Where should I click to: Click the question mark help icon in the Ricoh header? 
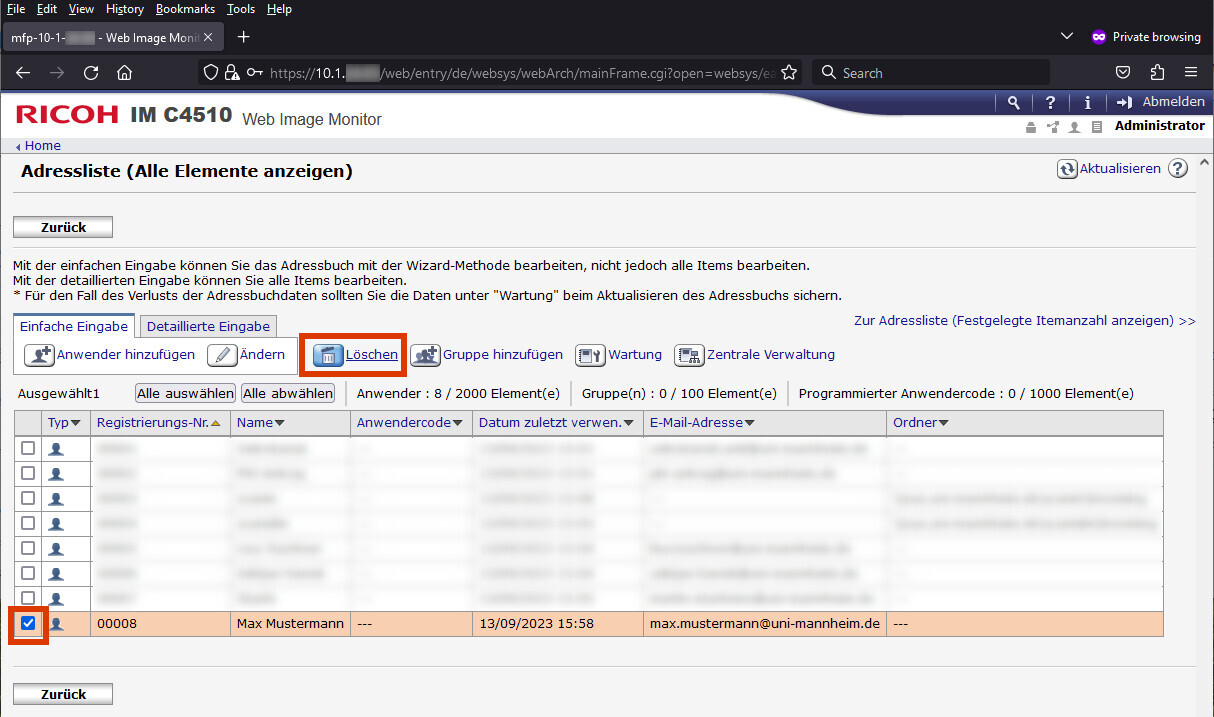[1050, 102]
